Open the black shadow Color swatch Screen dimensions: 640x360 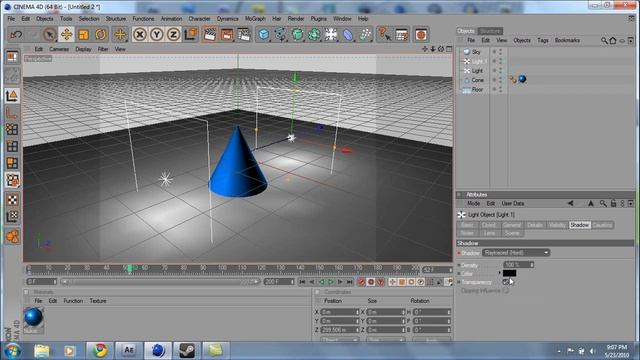tap(509, 273)
